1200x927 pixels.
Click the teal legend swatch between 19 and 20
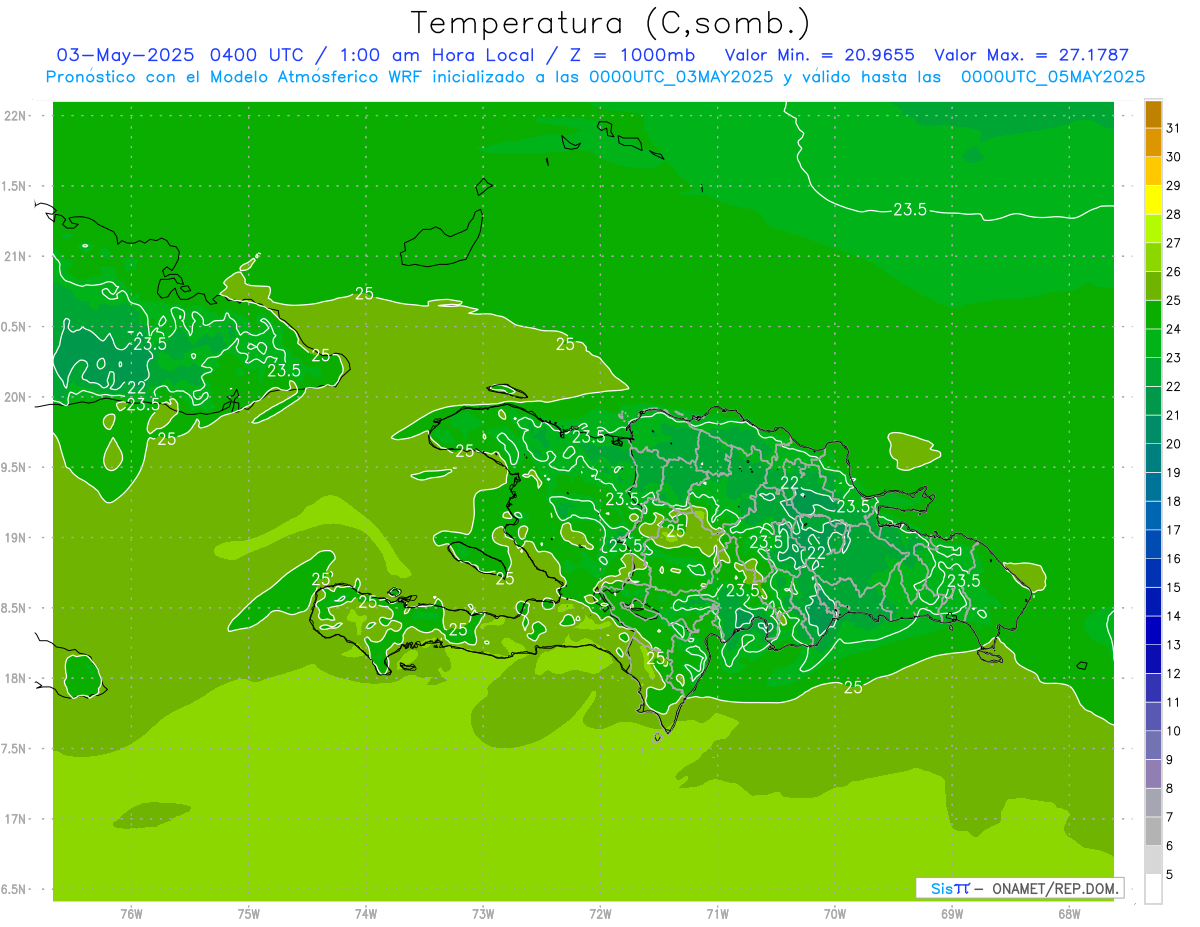[1153, 458]
